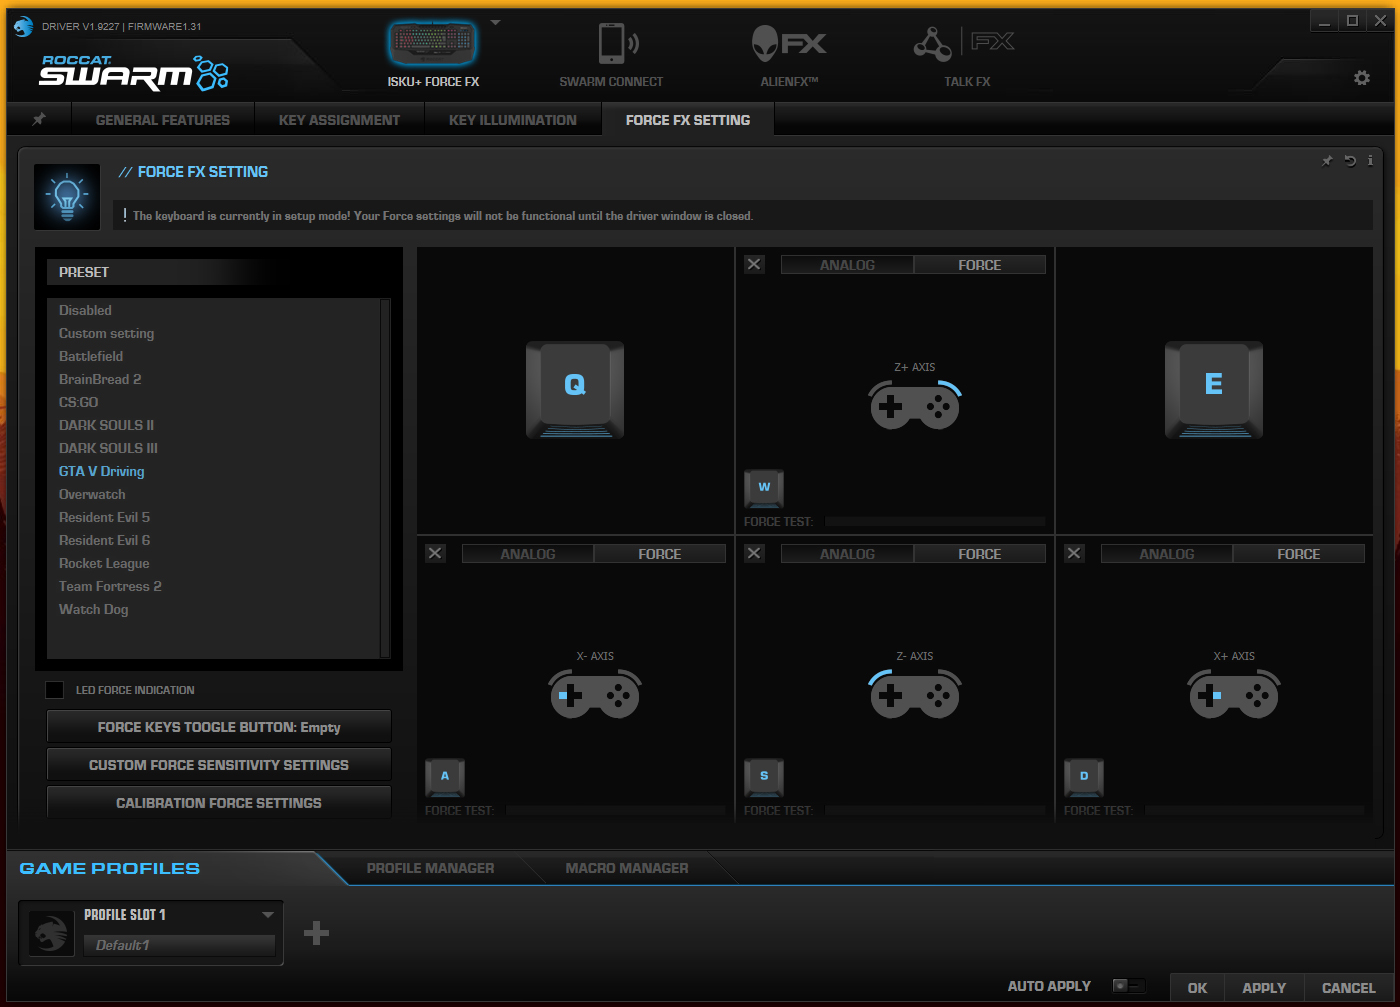Screen dimensions: 1400x1007
Task: Click the Force Test bar for W key
Action: tap(935, 522)
